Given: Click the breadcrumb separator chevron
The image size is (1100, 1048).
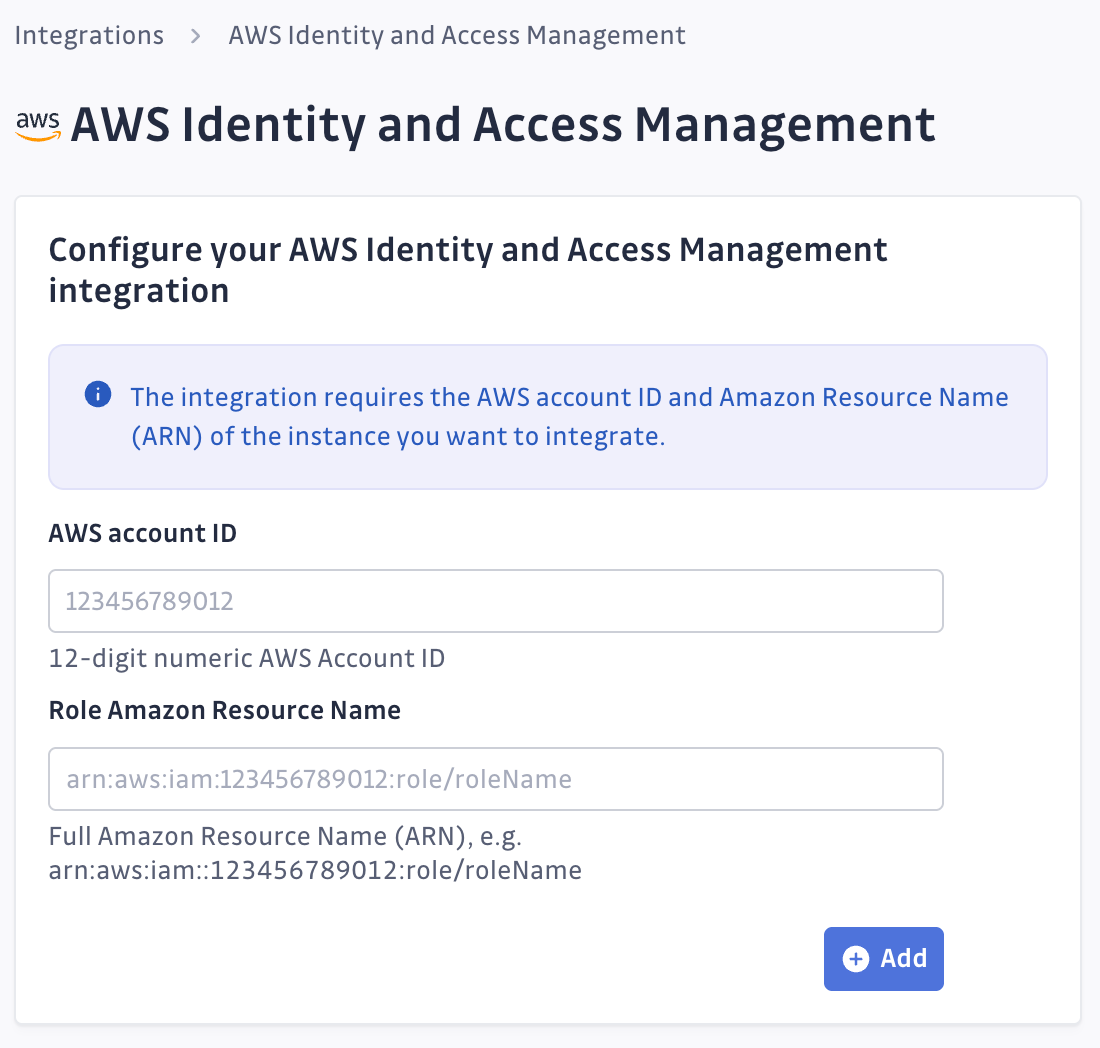Looking at the screenshot, I should [196, 35].
